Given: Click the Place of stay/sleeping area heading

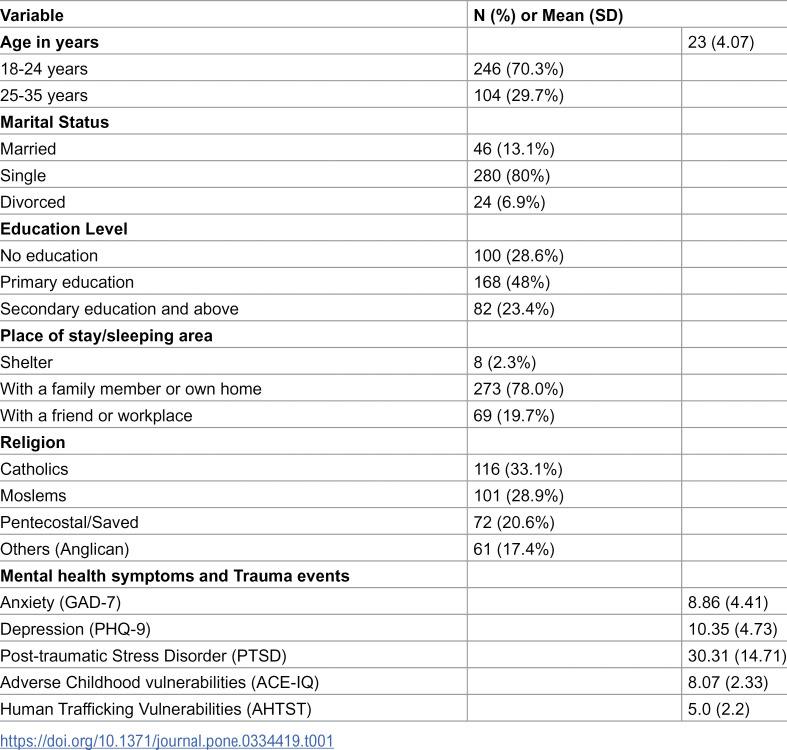Looking at the screenshot, I should click(x=106, y=335).
